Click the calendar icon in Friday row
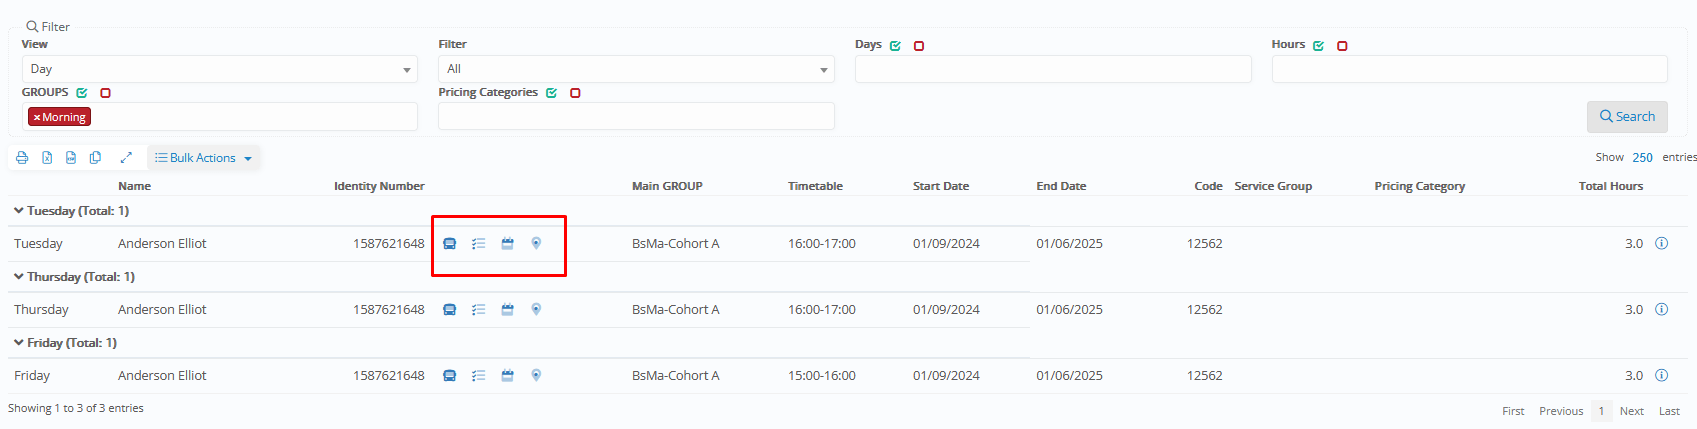The width and height of the screenshot is (1697, 429). pos(507,376)
